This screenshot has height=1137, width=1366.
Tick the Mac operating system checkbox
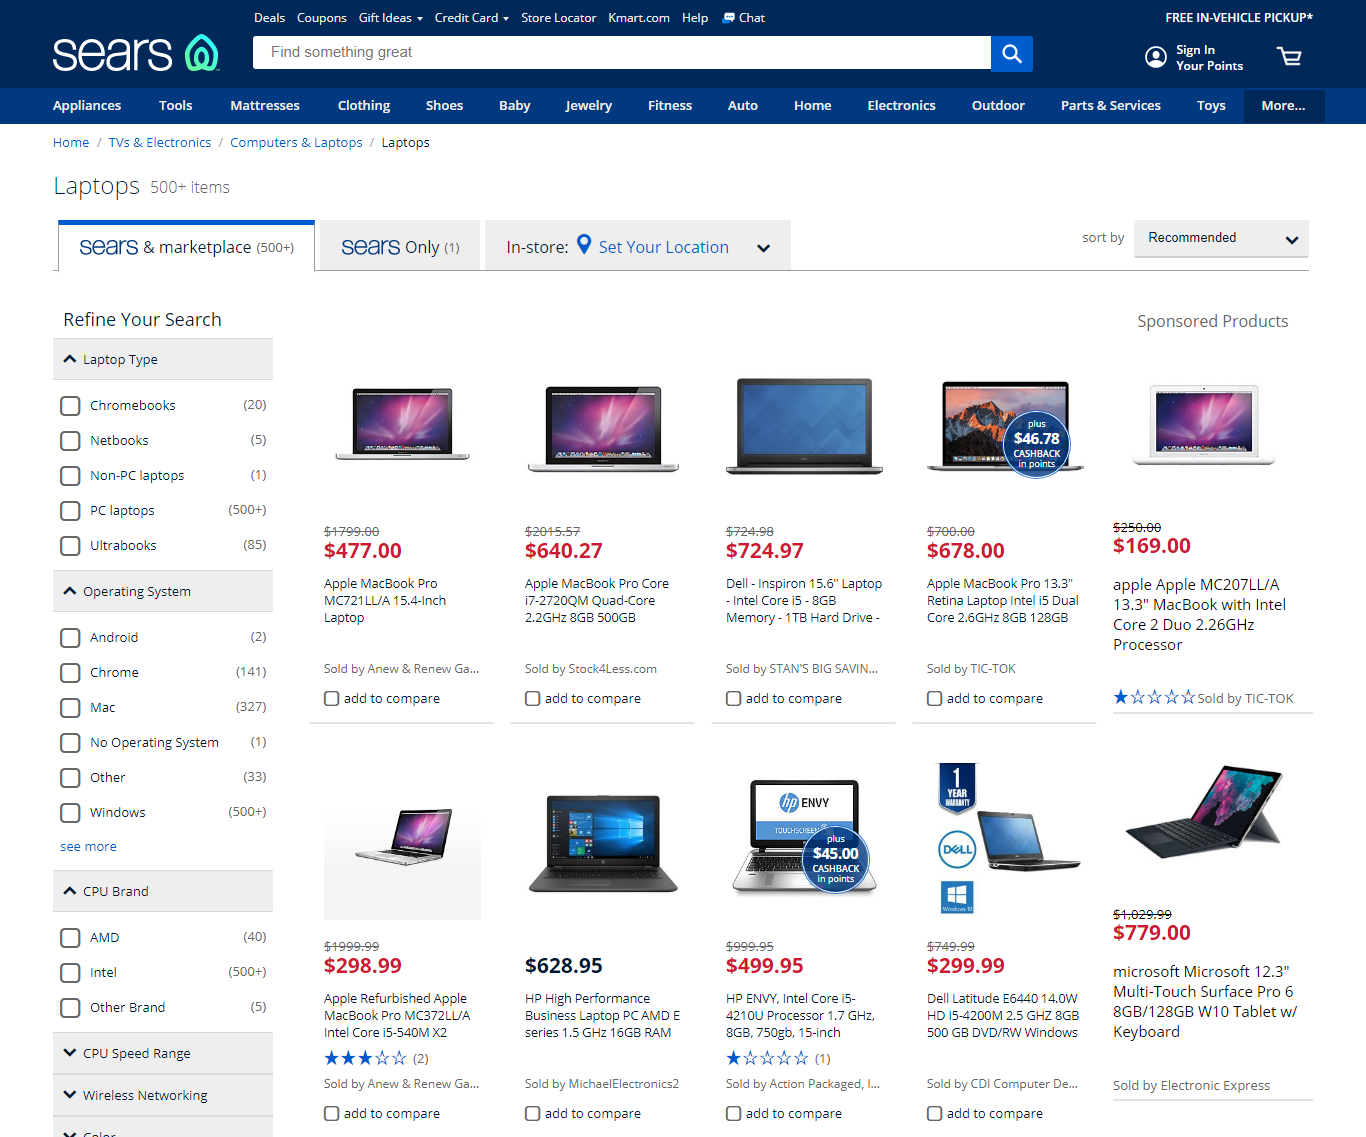(70, 708)
